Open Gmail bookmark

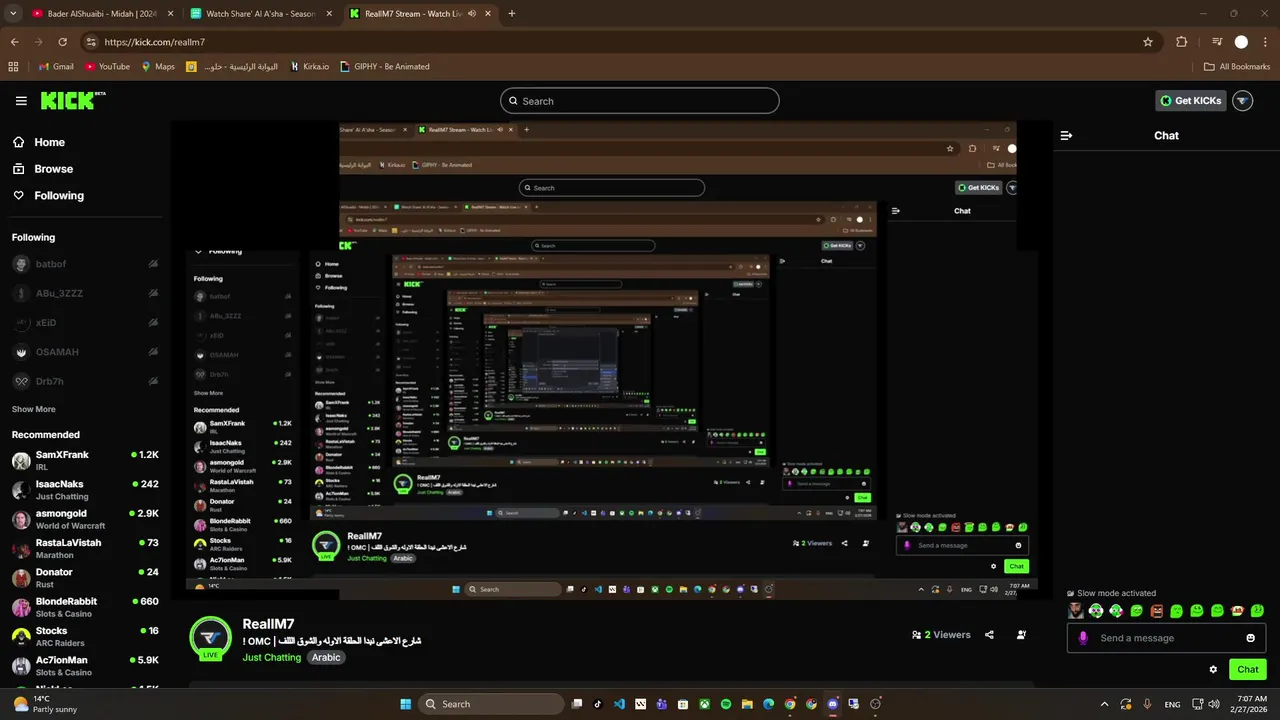[56, 66]
